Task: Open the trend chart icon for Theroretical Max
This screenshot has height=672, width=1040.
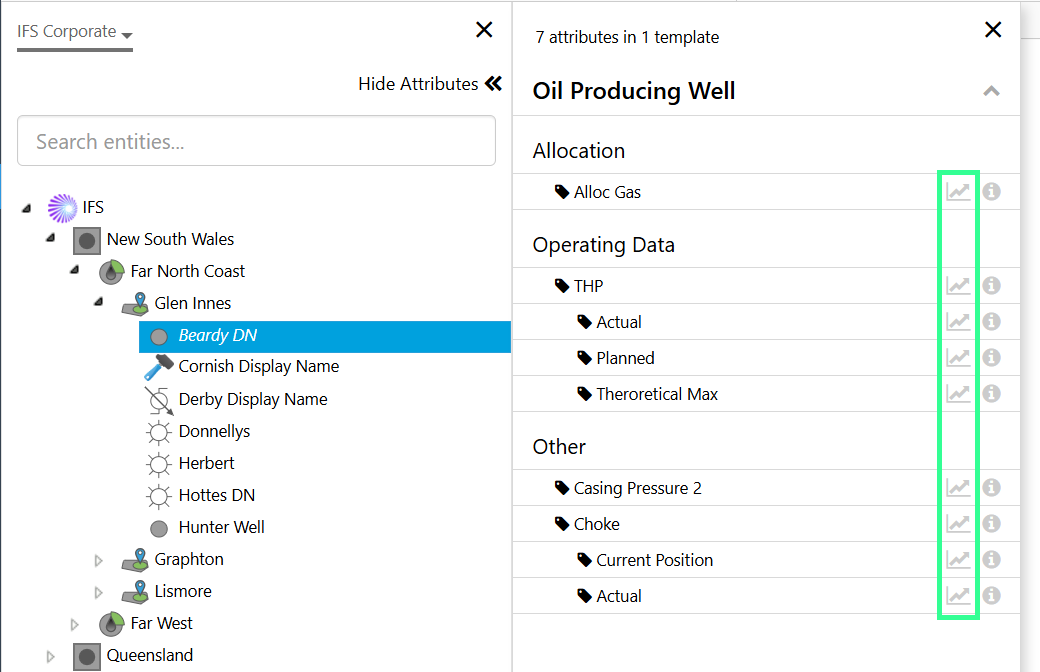Action: (x=957, y=393)
